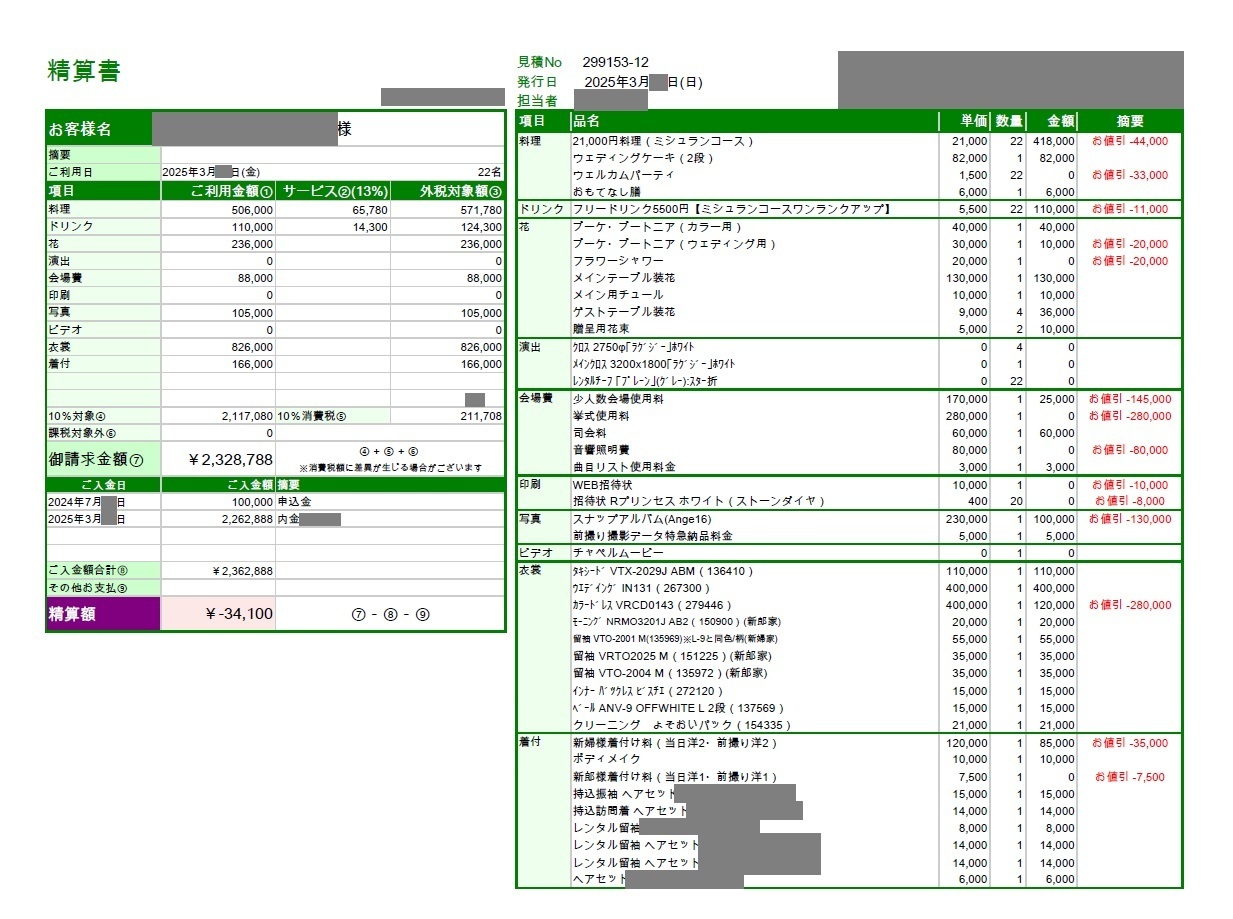The image size is (1233, 919).
Task: Click the 21,000円料理（ミシュランコース）item
Action: (663, 141)
